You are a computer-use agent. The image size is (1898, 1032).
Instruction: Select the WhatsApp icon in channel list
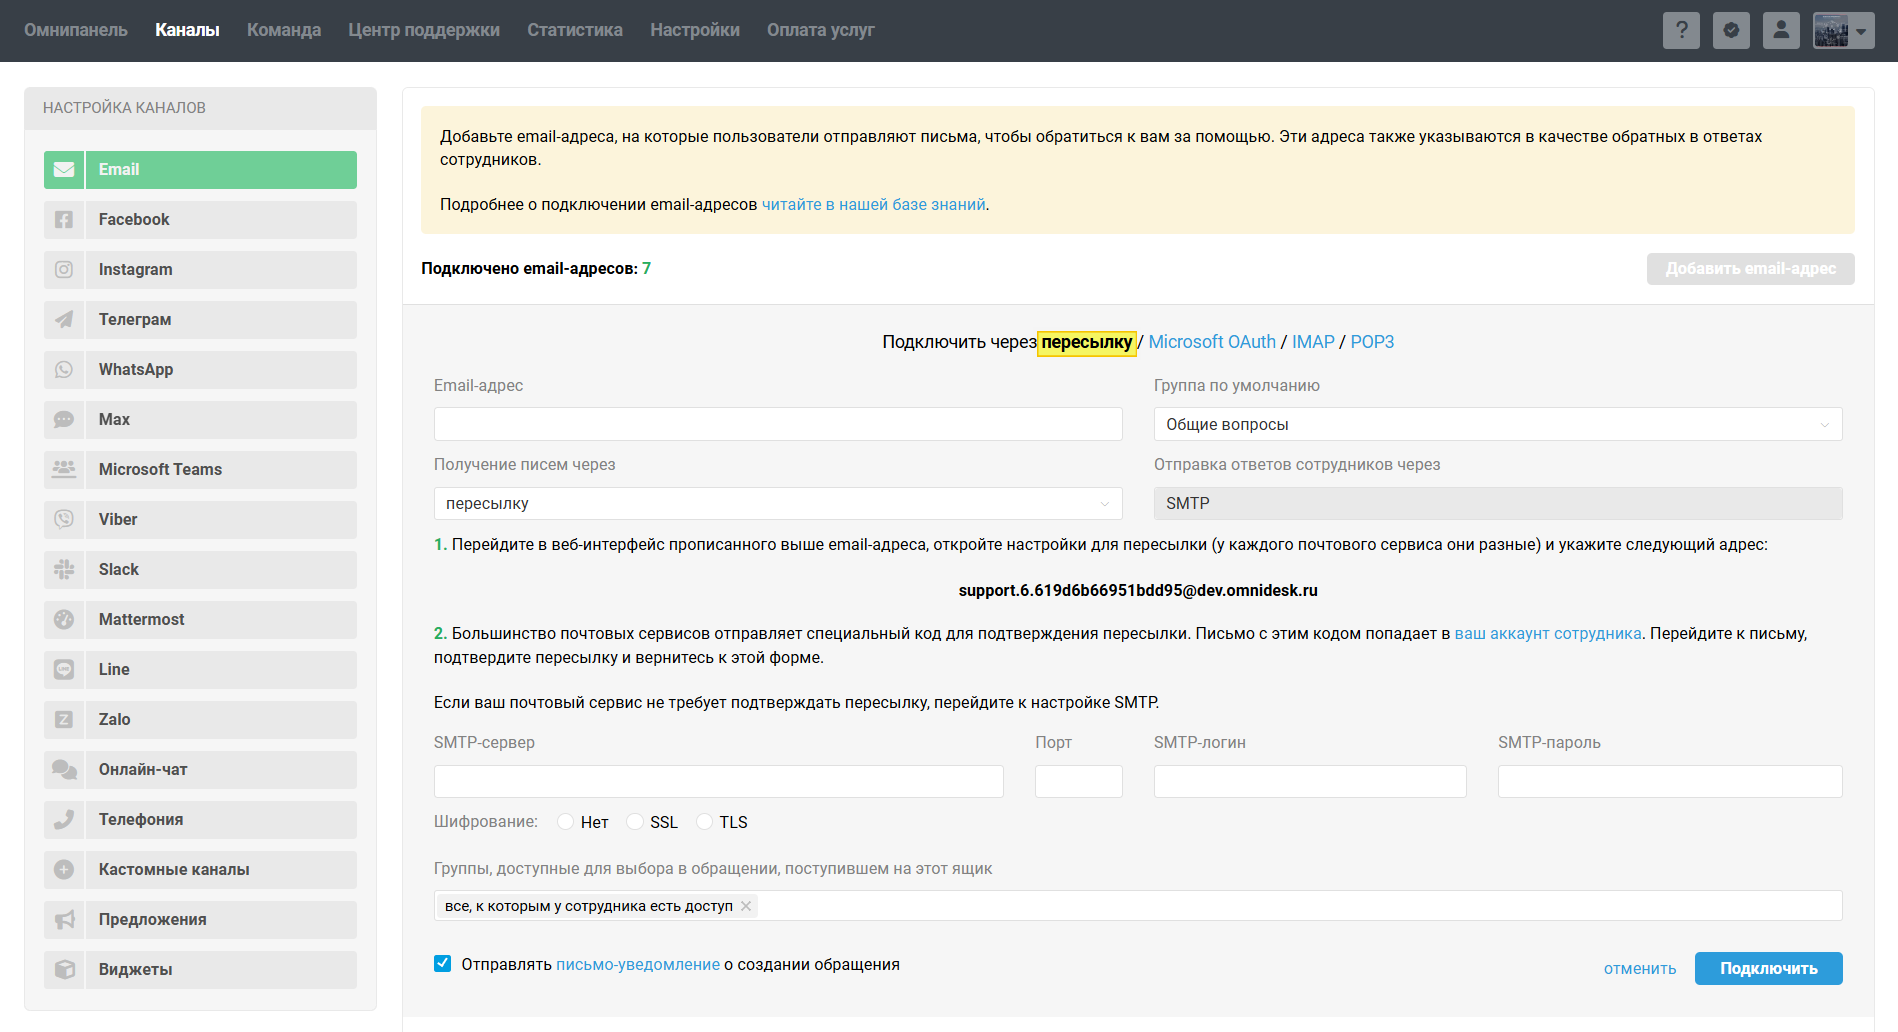coord(64,370)
